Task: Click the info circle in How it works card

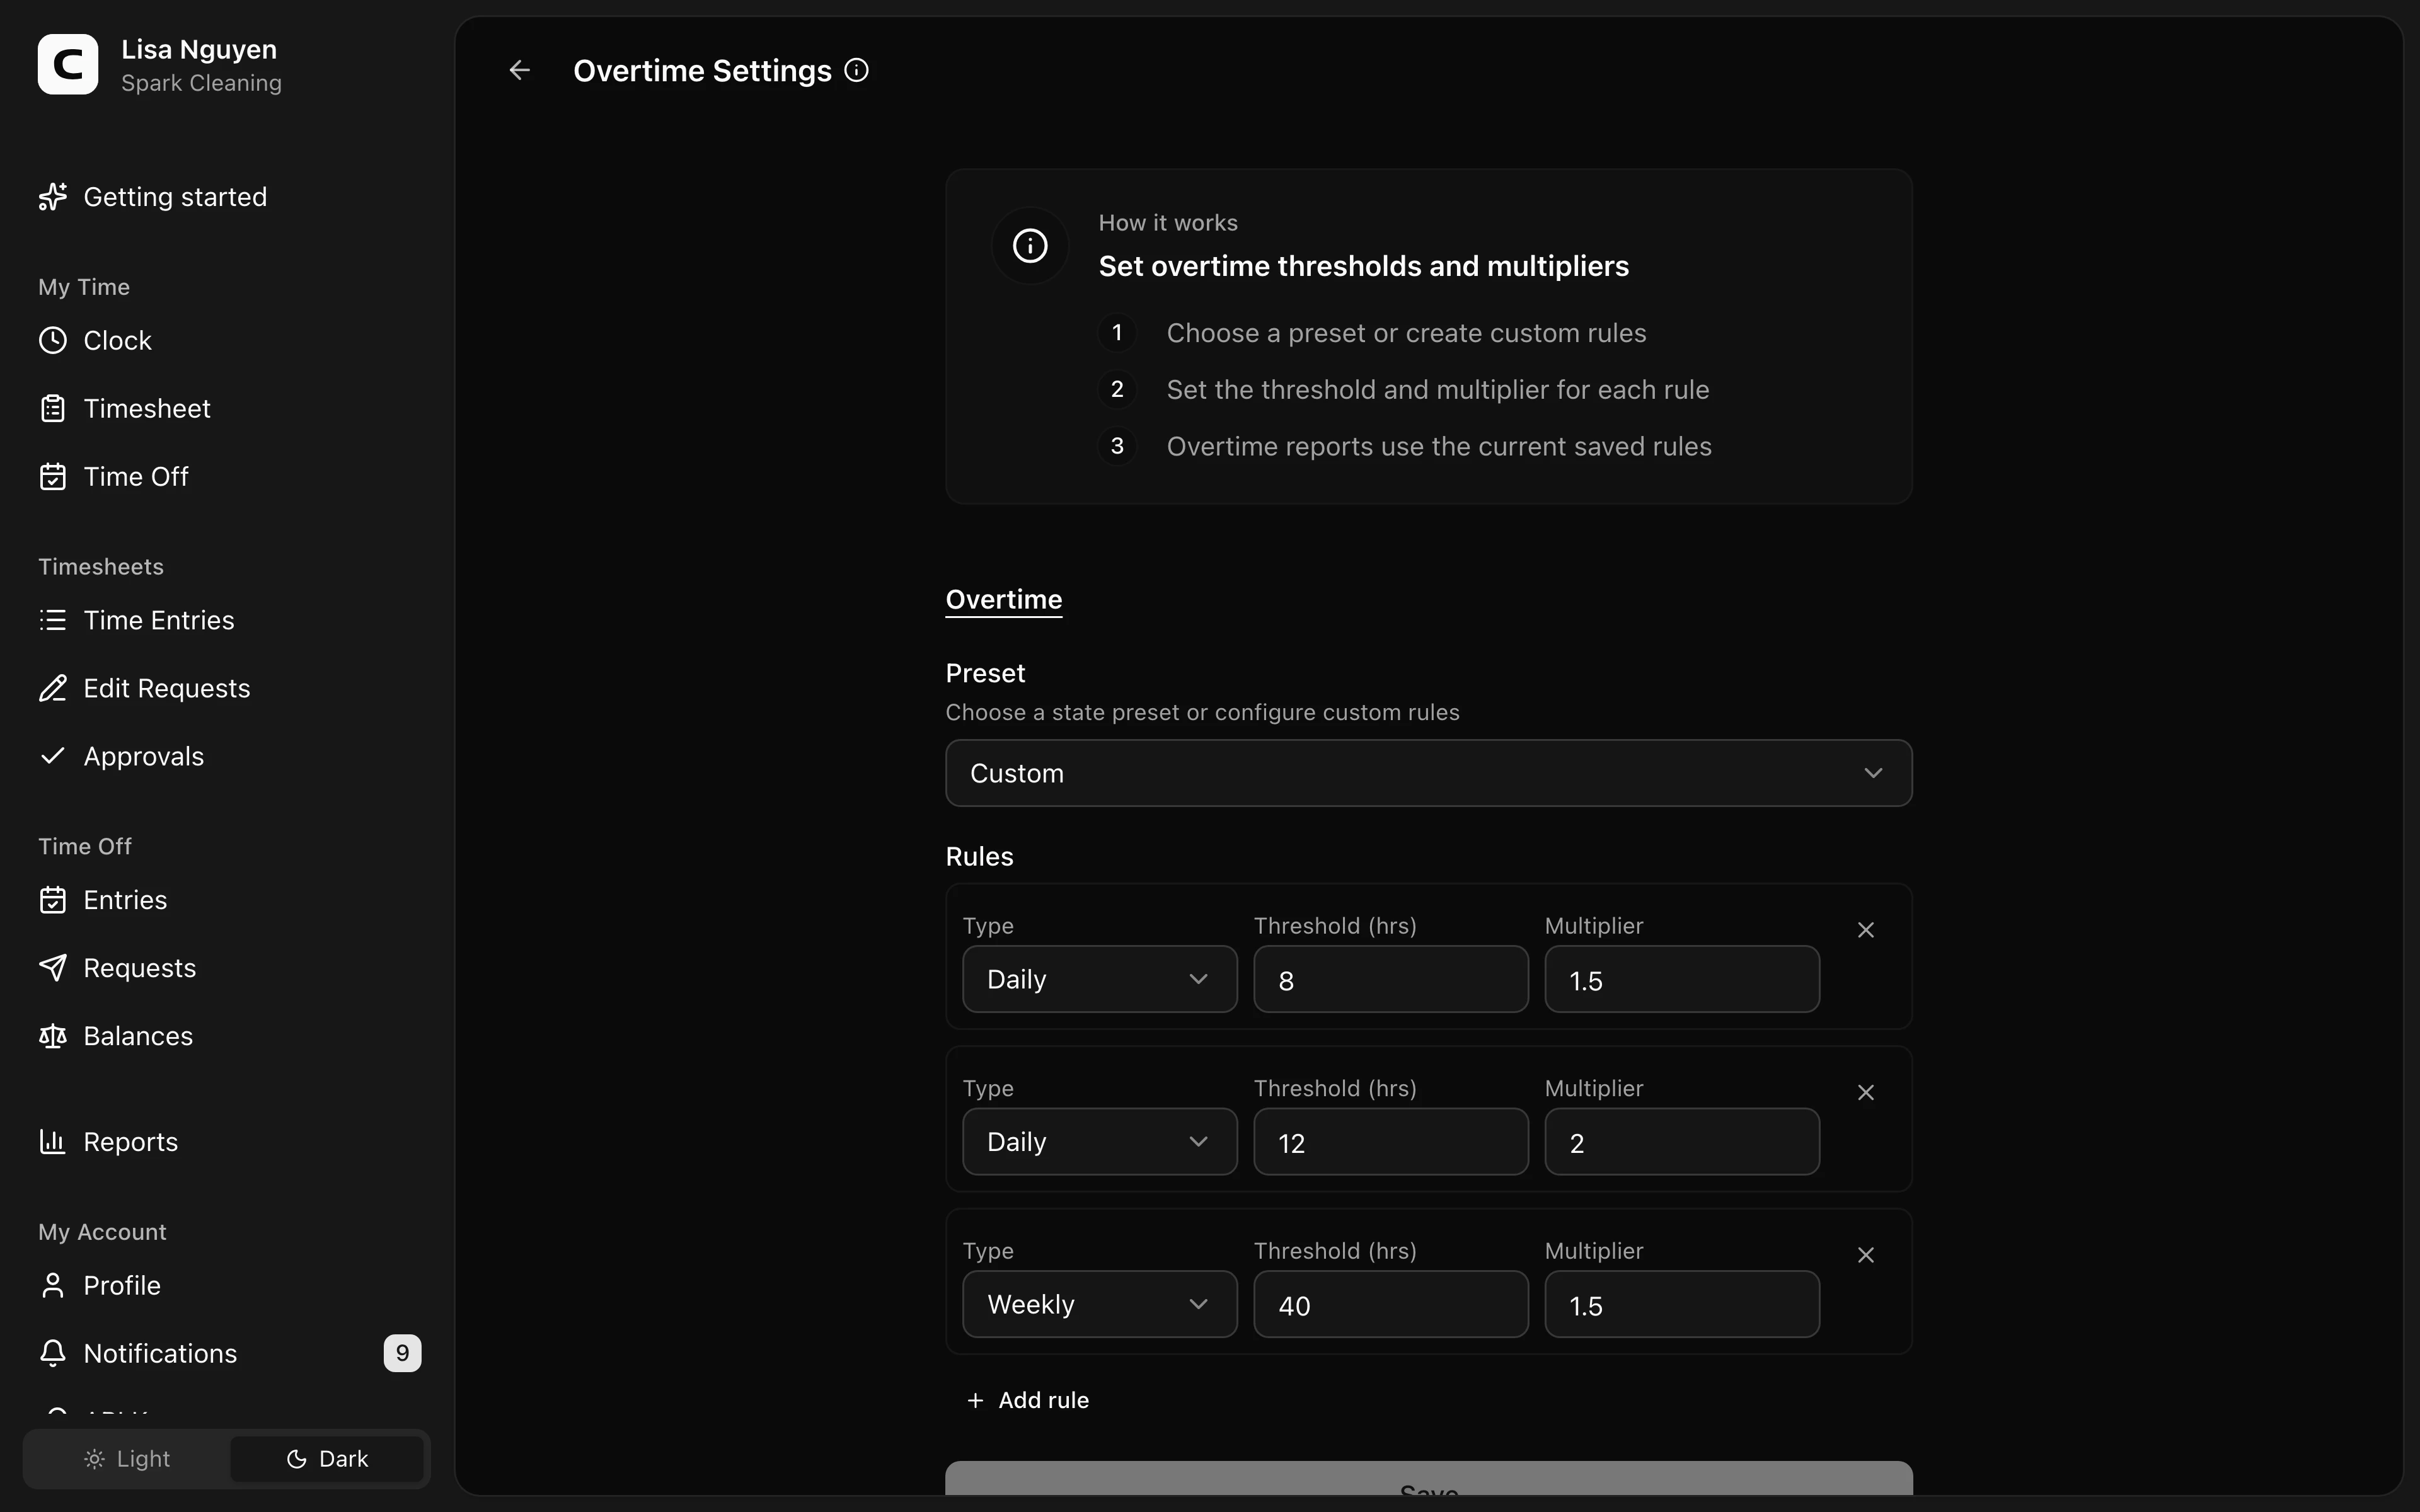Action: pyautogui.click(x=1030, y=246)
